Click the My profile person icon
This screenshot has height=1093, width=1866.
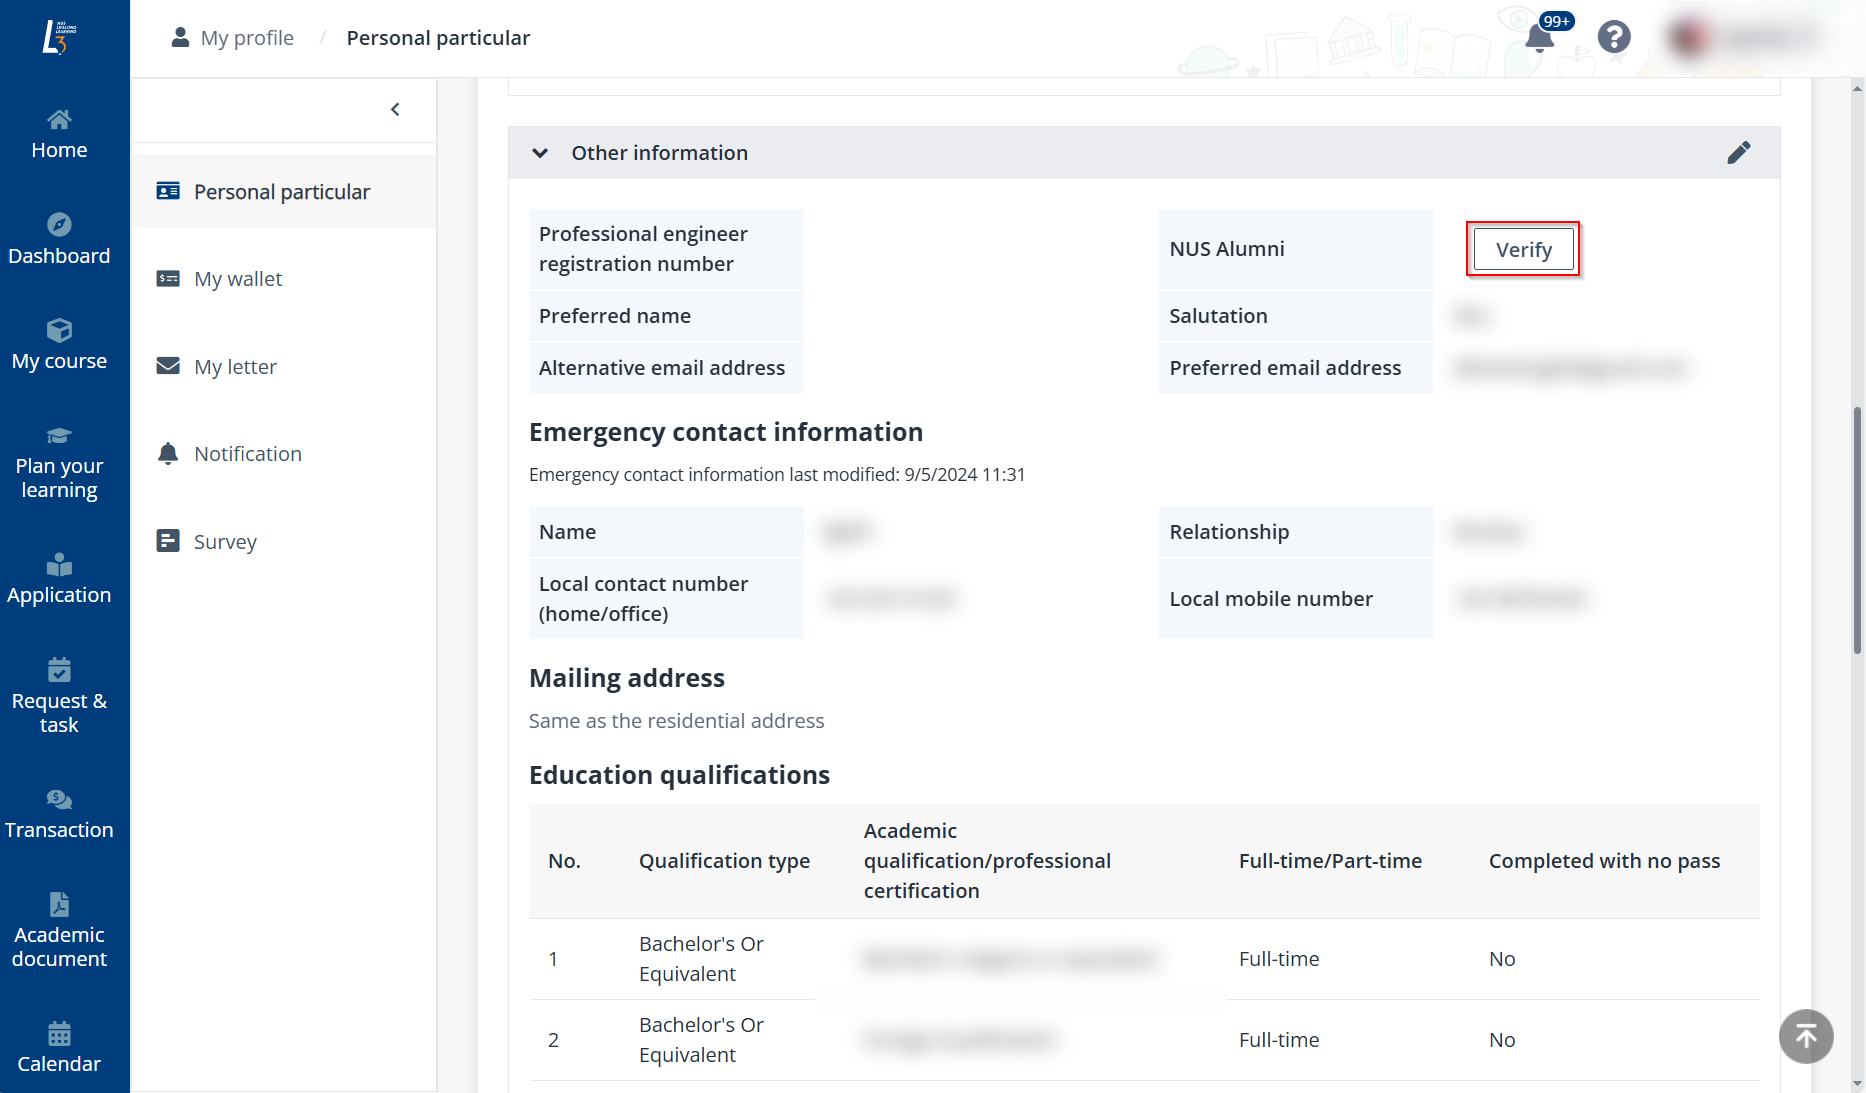coord(180,37)
